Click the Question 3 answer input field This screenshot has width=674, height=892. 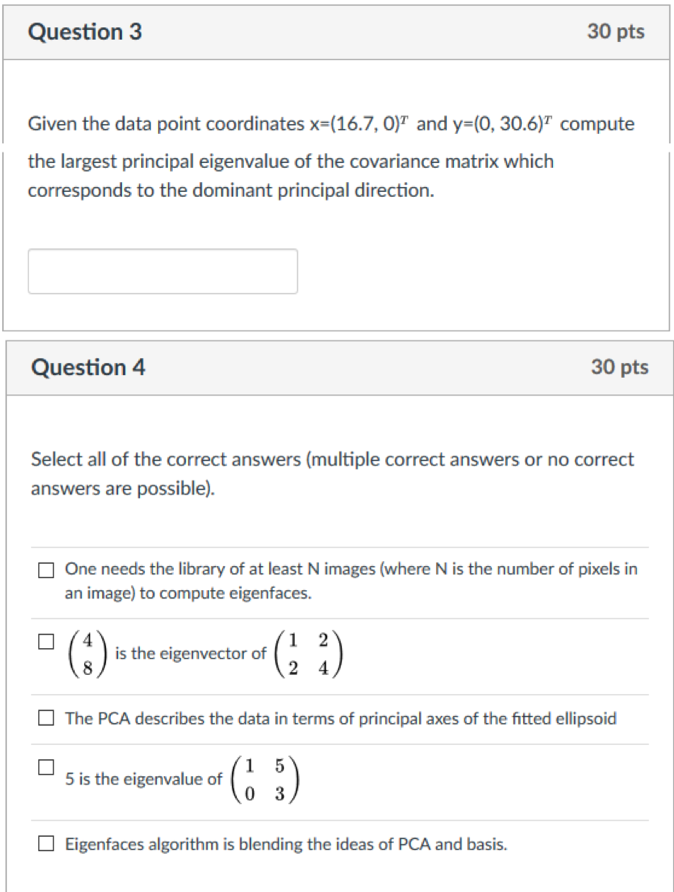pyautogui.click(x=162, y=271)
